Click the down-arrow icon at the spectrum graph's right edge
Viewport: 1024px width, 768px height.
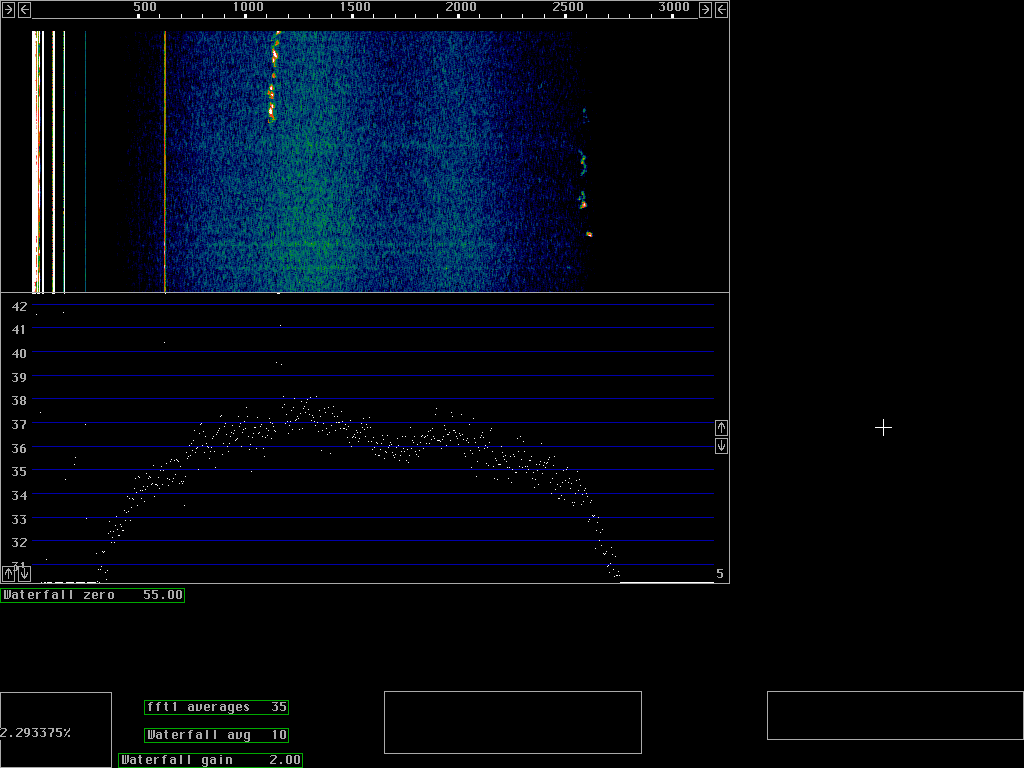[x=721, y=446]
